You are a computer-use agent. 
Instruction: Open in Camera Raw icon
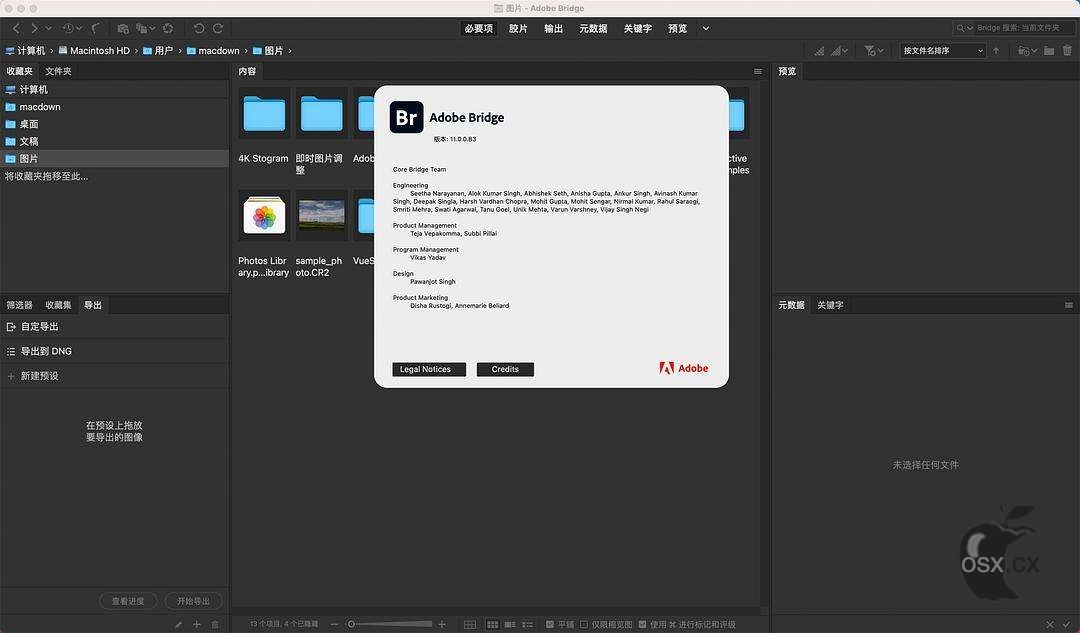168,28
